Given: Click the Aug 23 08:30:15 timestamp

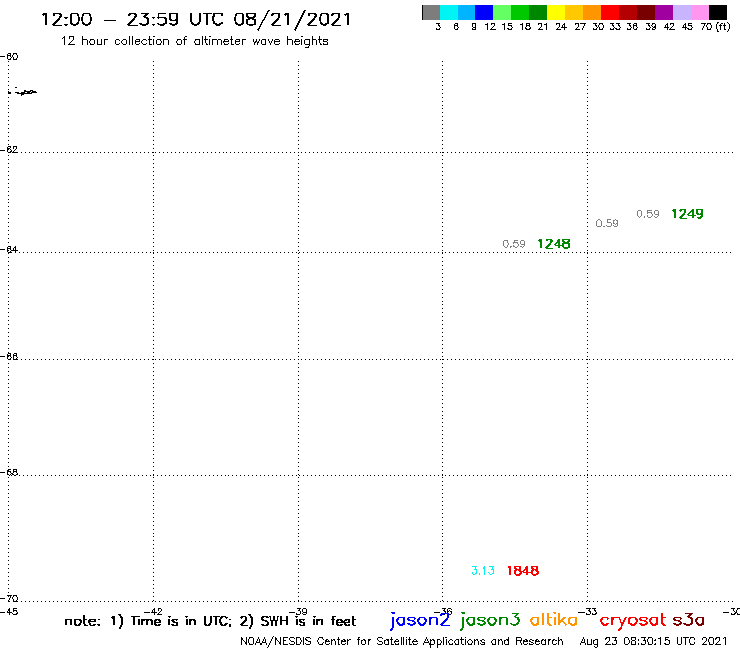Looking at the screenshot, I should [x=653, y=642].
